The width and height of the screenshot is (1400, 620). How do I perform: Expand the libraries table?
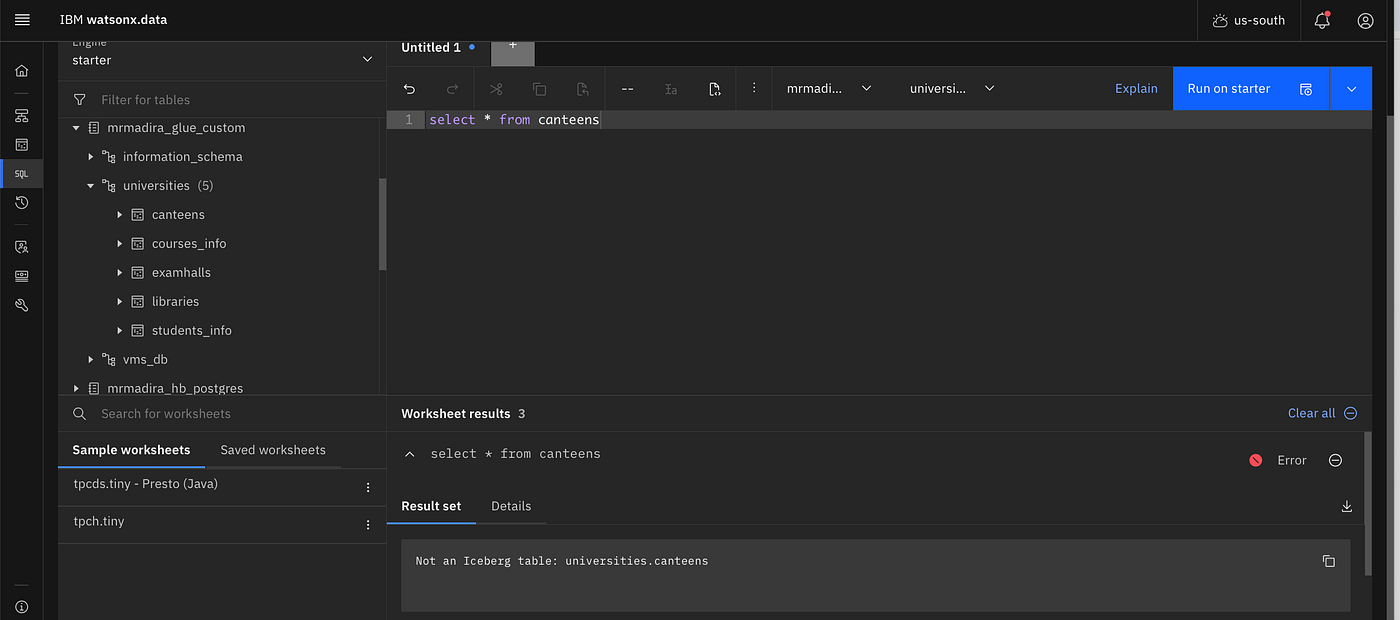[x=120, y=302]
